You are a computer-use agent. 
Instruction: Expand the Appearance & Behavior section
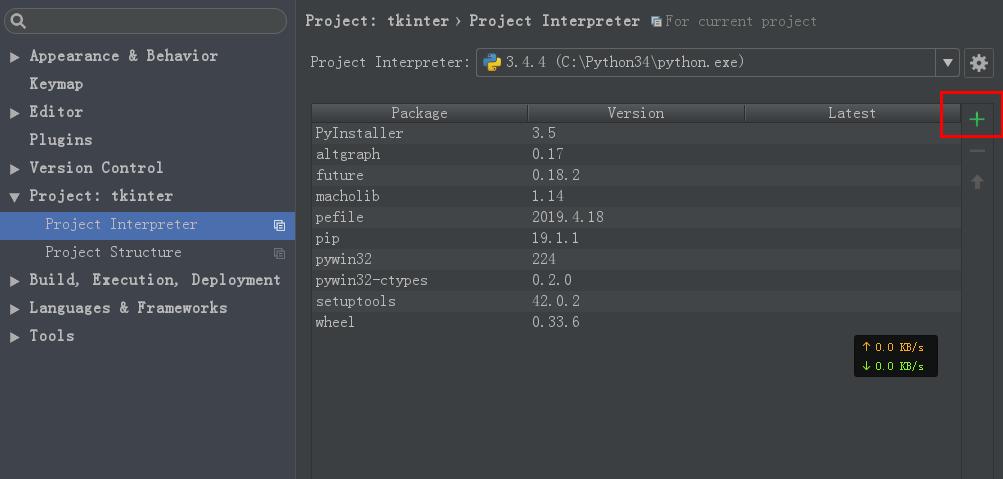point(15,58)
